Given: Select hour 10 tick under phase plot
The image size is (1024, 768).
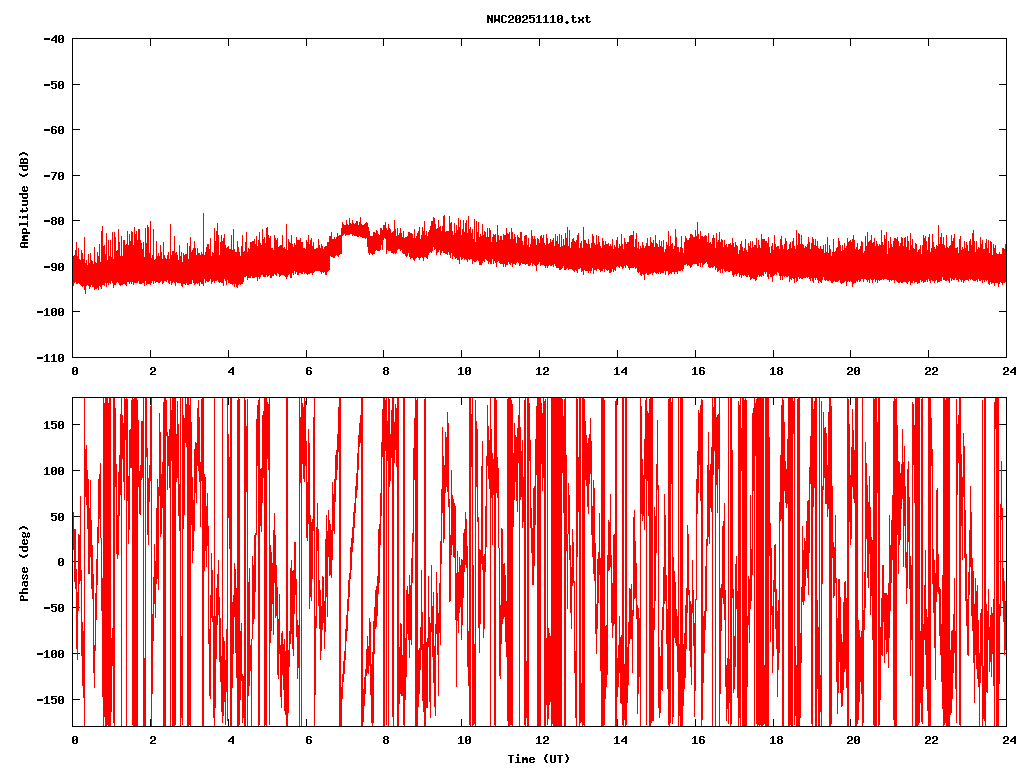Looking at the screenshot, I should point(463,740).
